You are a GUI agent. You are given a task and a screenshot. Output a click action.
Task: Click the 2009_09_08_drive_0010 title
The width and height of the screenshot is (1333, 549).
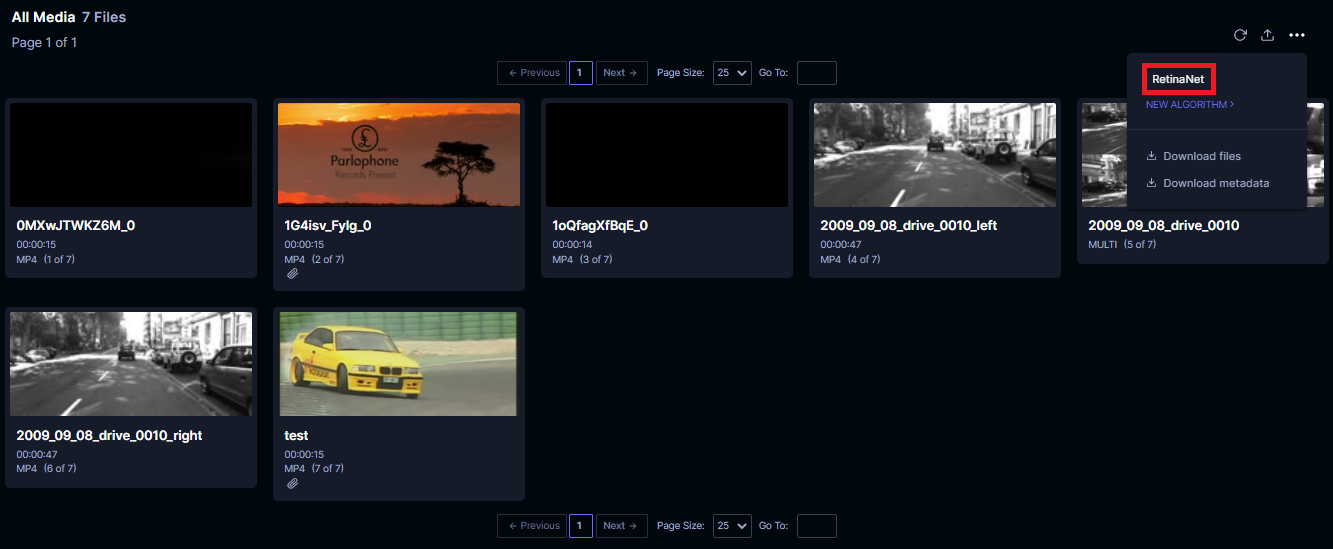click(1164, 225)
